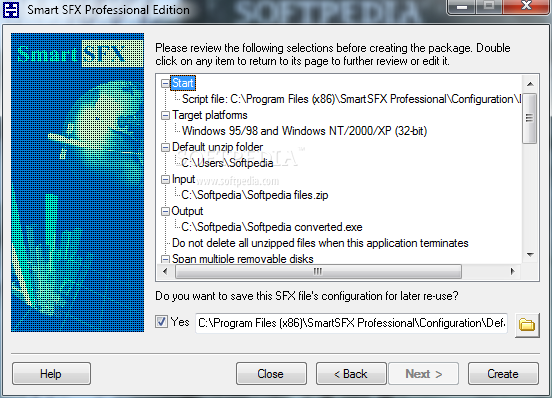Uncheck the Yes save configuration checkbox
Image resolution: width=552 pixels, height=398 pixels.
pos(161,321)
